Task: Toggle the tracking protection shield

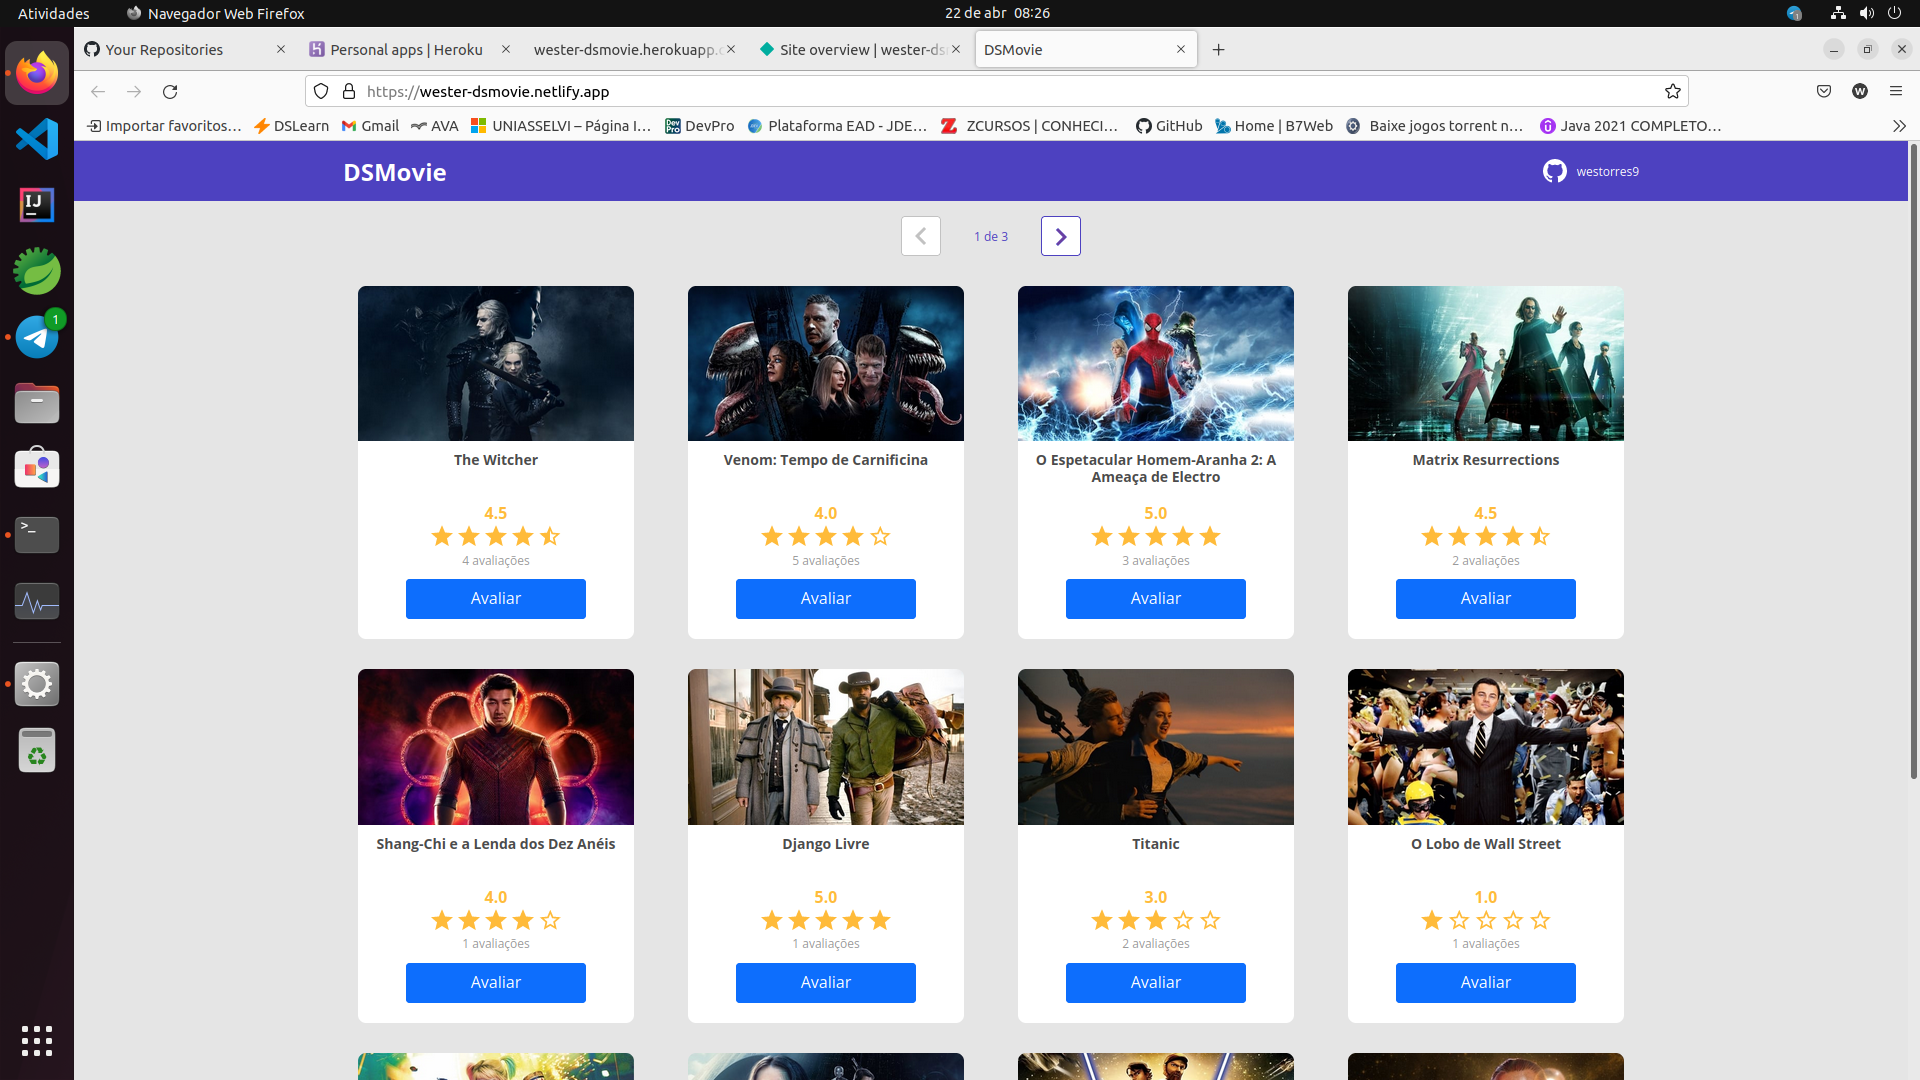Action: 321,91
